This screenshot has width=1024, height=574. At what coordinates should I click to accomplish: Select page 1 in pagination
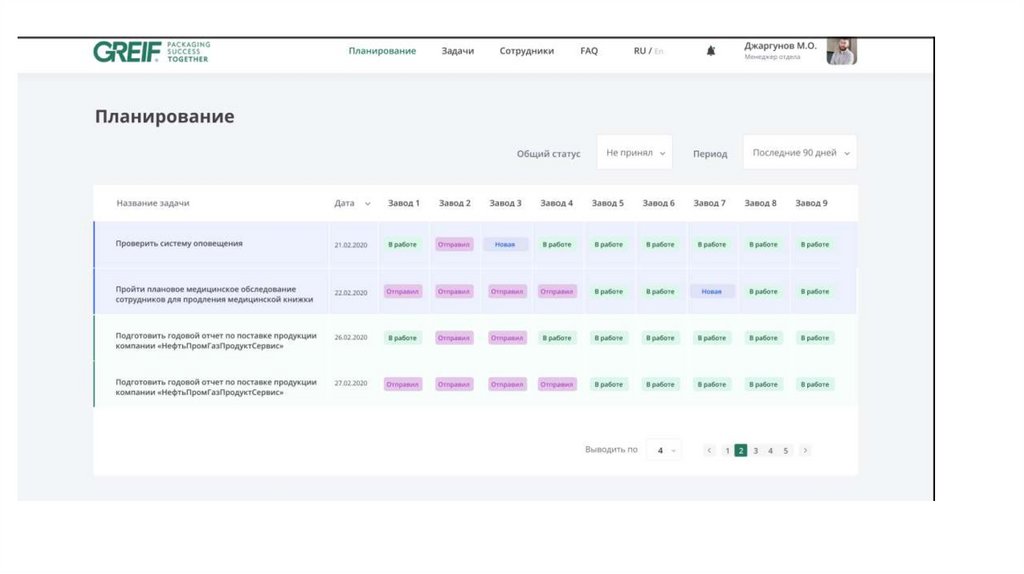coord(727,451)
